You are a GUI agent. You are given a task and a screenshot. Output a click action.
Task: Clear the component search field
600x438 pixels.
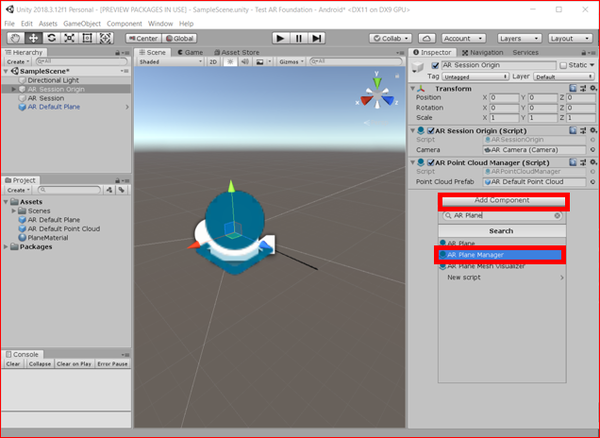point(557,216)
